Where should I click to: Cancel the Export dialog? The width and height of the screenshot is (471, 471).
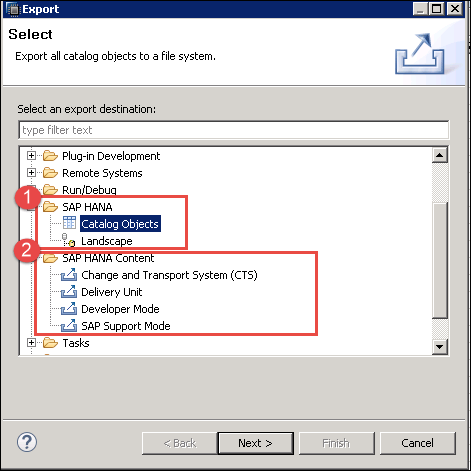pyautogui.click(x=418, y=443)
